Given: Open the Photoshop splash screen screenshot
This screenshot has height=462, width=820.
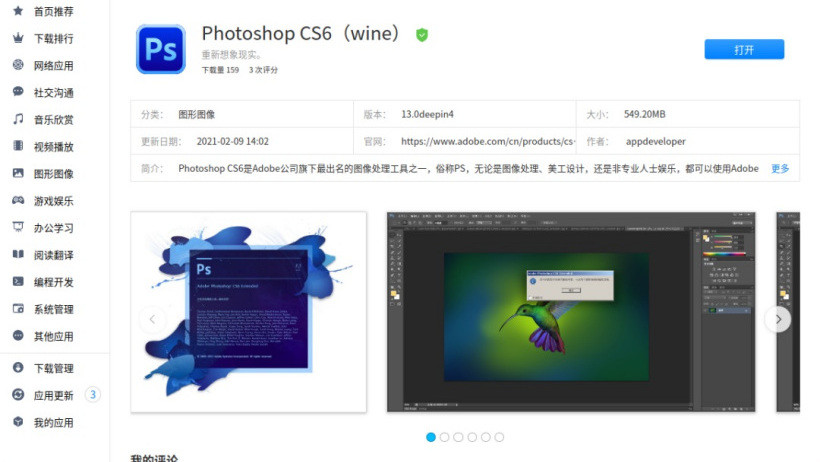Looking at the screenshot, I should pos(248,312).
